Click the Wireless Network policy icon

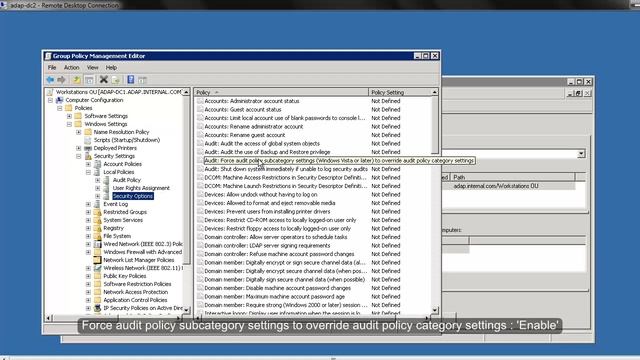coord(98,268)
